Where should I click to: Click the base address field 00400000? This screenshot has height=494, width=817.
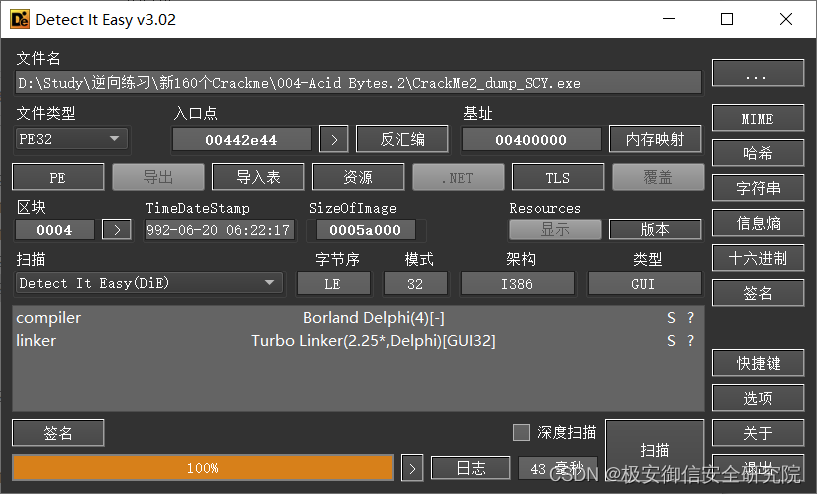[531, 140]
